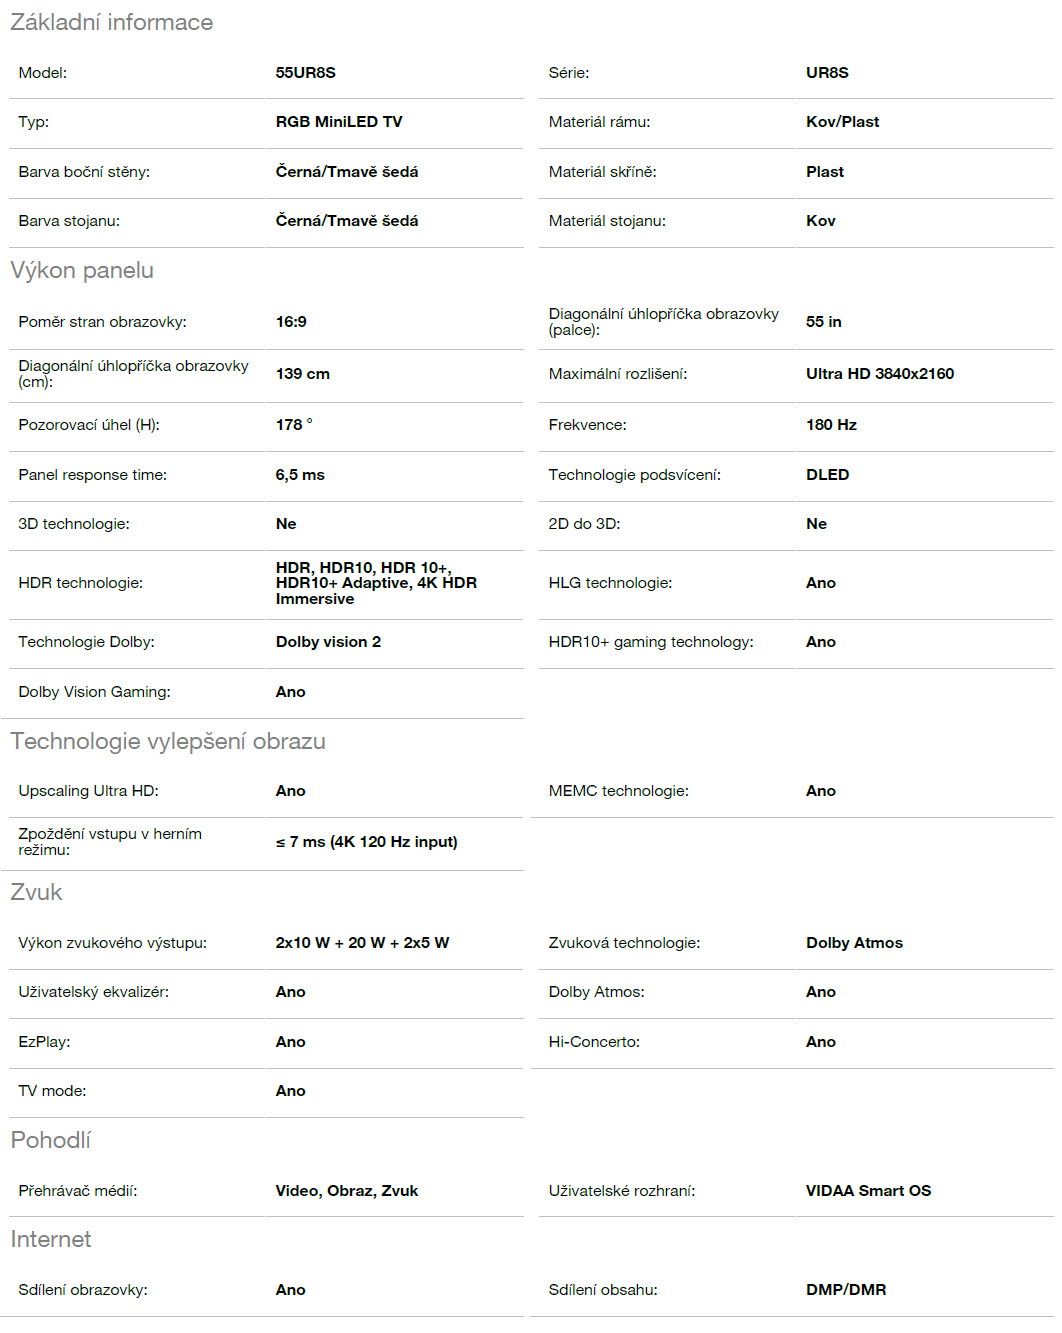Select the Internet section heading

pos(50,1239)
